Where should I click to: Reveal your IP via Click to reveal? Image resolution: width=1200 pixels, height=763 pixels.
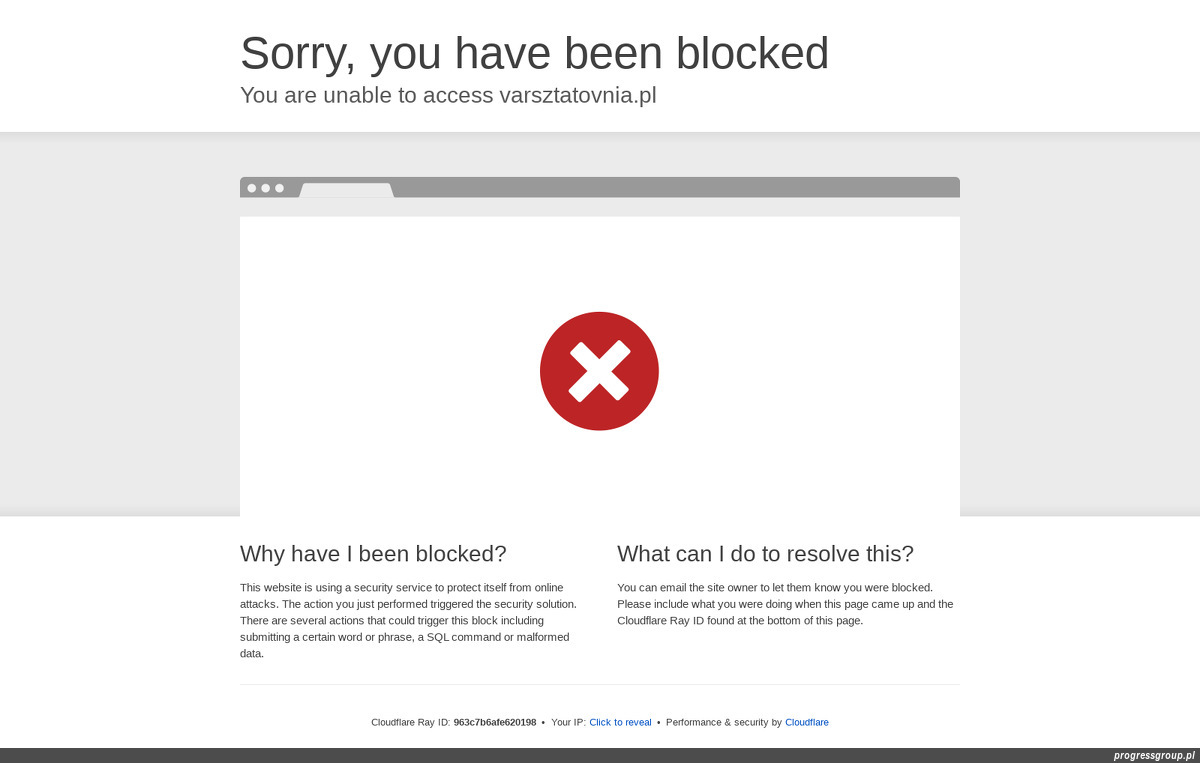point(620,722)
